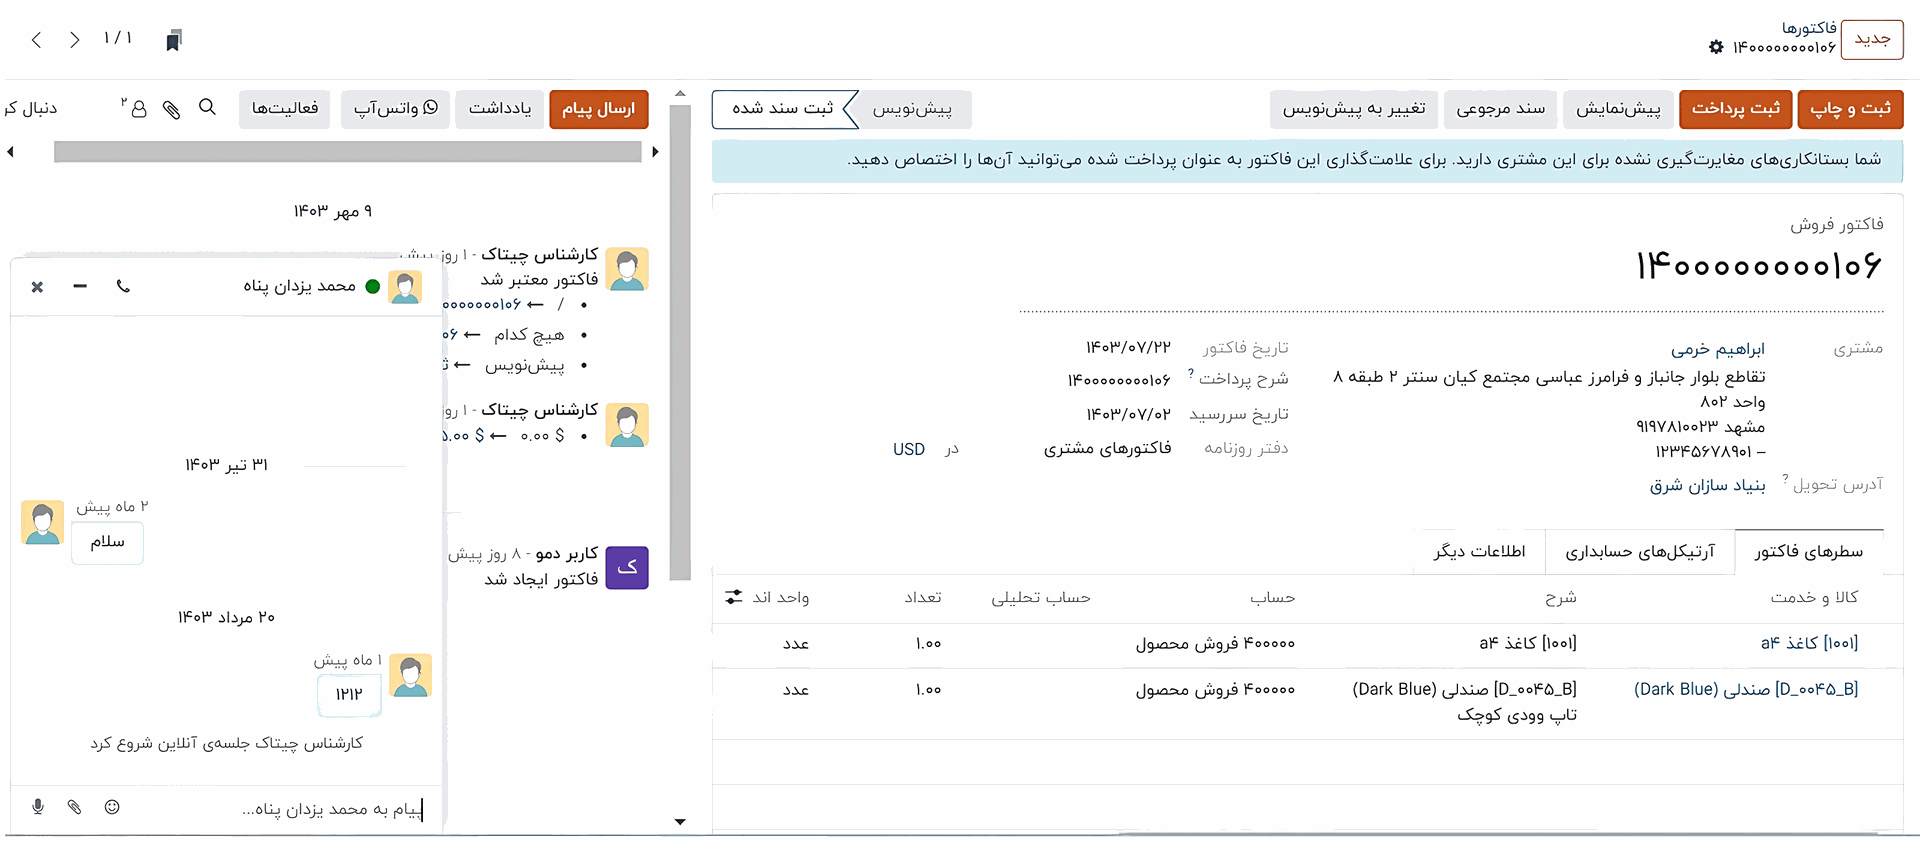The width and height of the screenshot is (1920, 851).
Task: Click the USD currency link
Action: [909, 449]
